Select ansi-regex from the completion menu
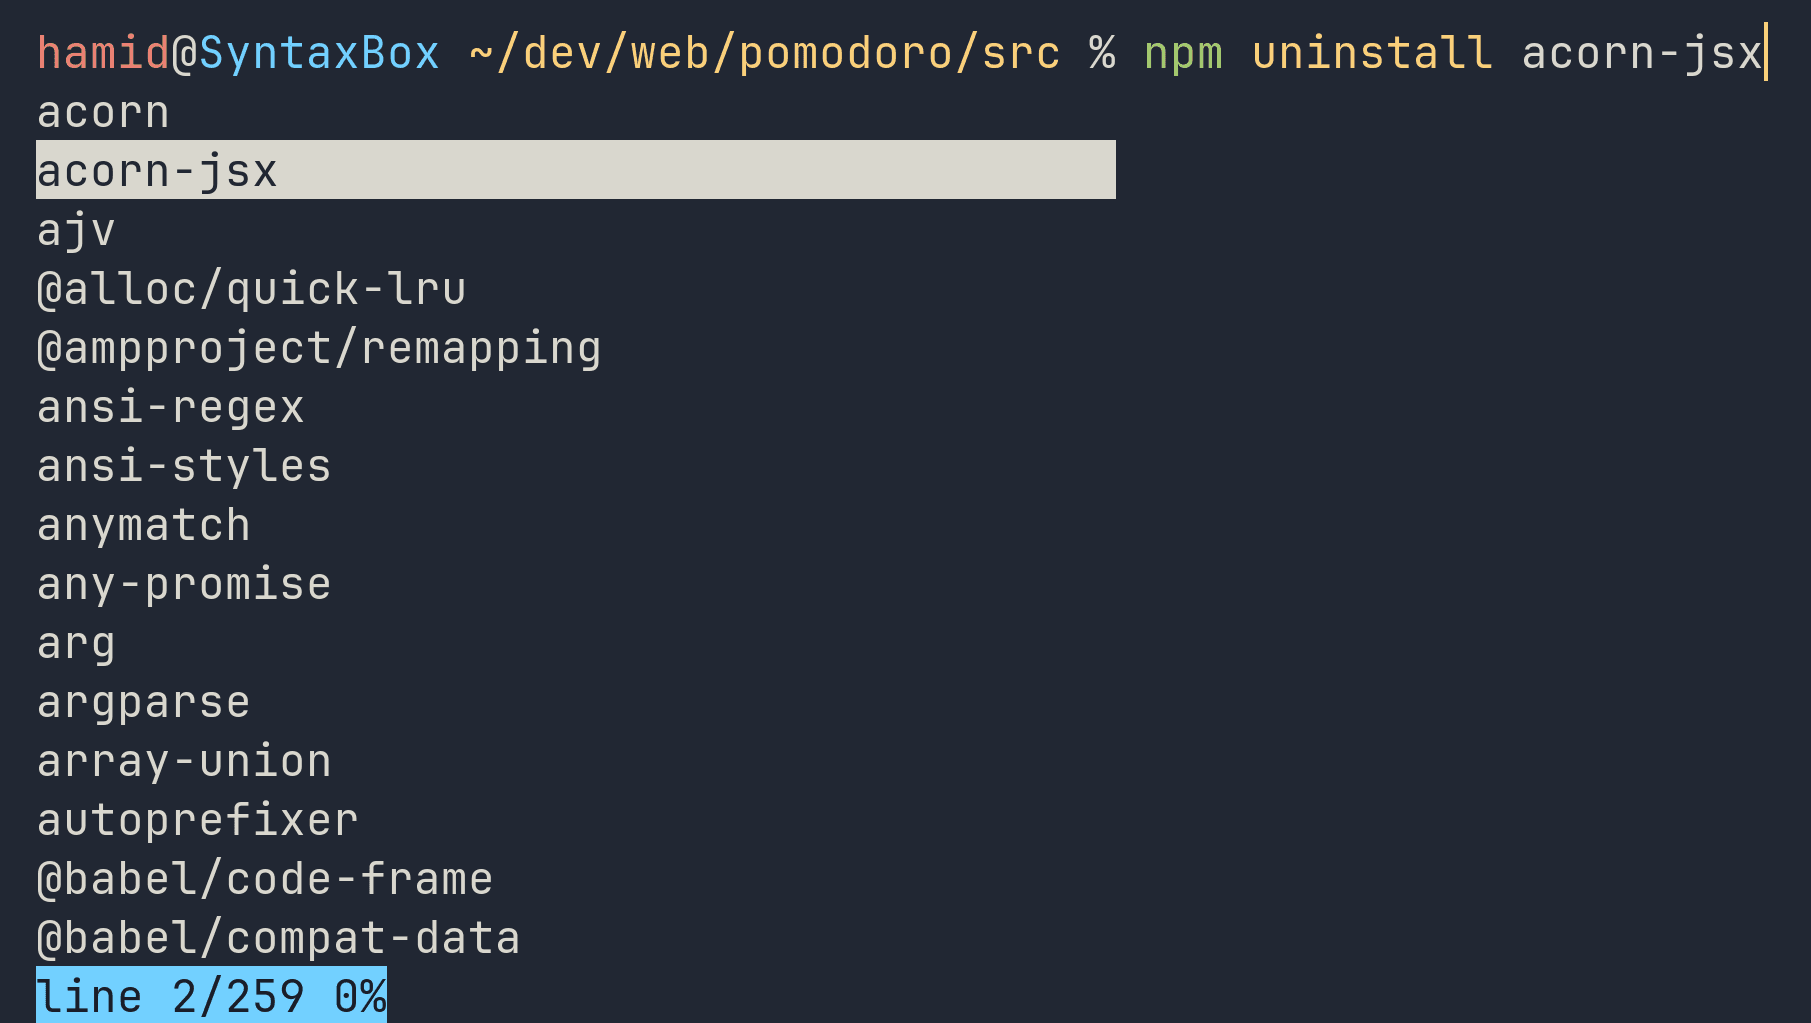This screenshot has height=1023, width=1811. (170, 407)
